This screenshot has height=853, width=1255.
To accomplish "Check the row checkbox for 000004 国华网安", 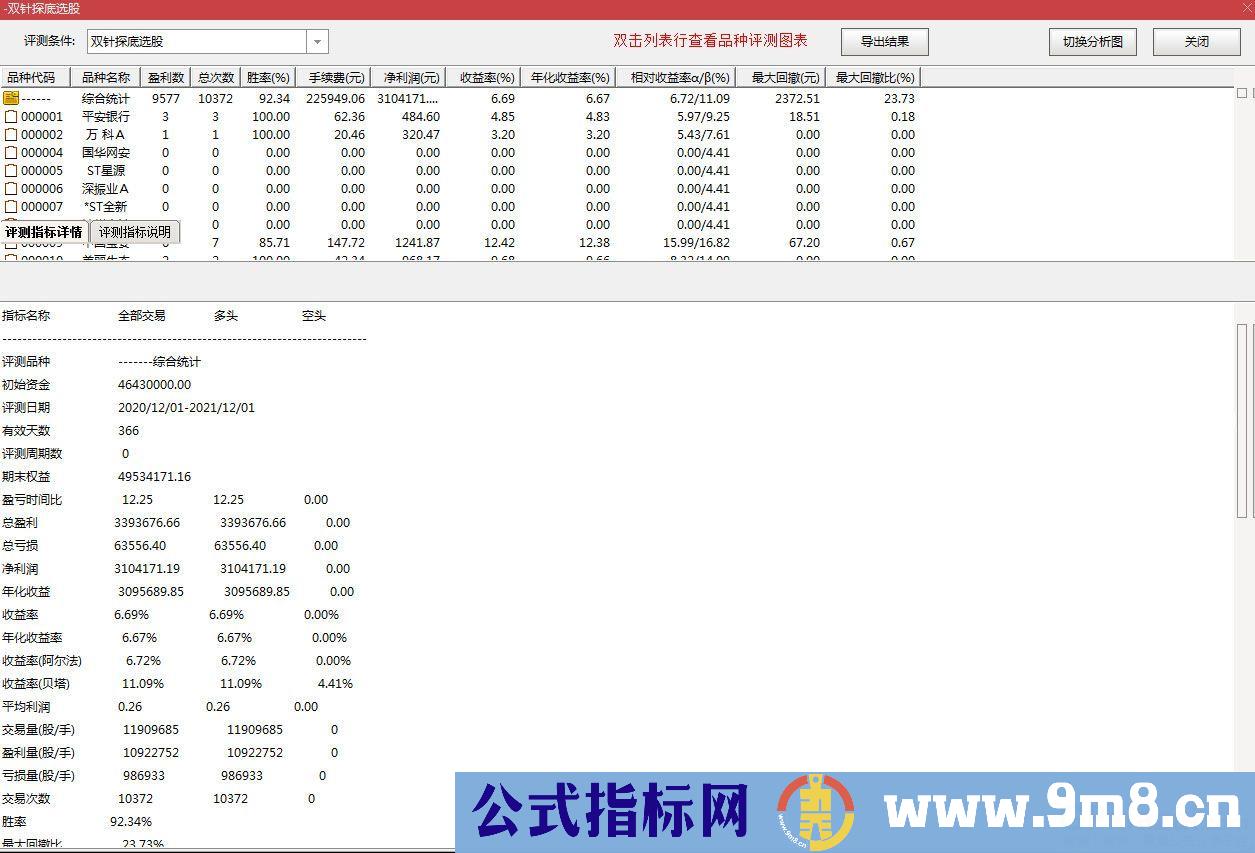I will coord(13,152).
